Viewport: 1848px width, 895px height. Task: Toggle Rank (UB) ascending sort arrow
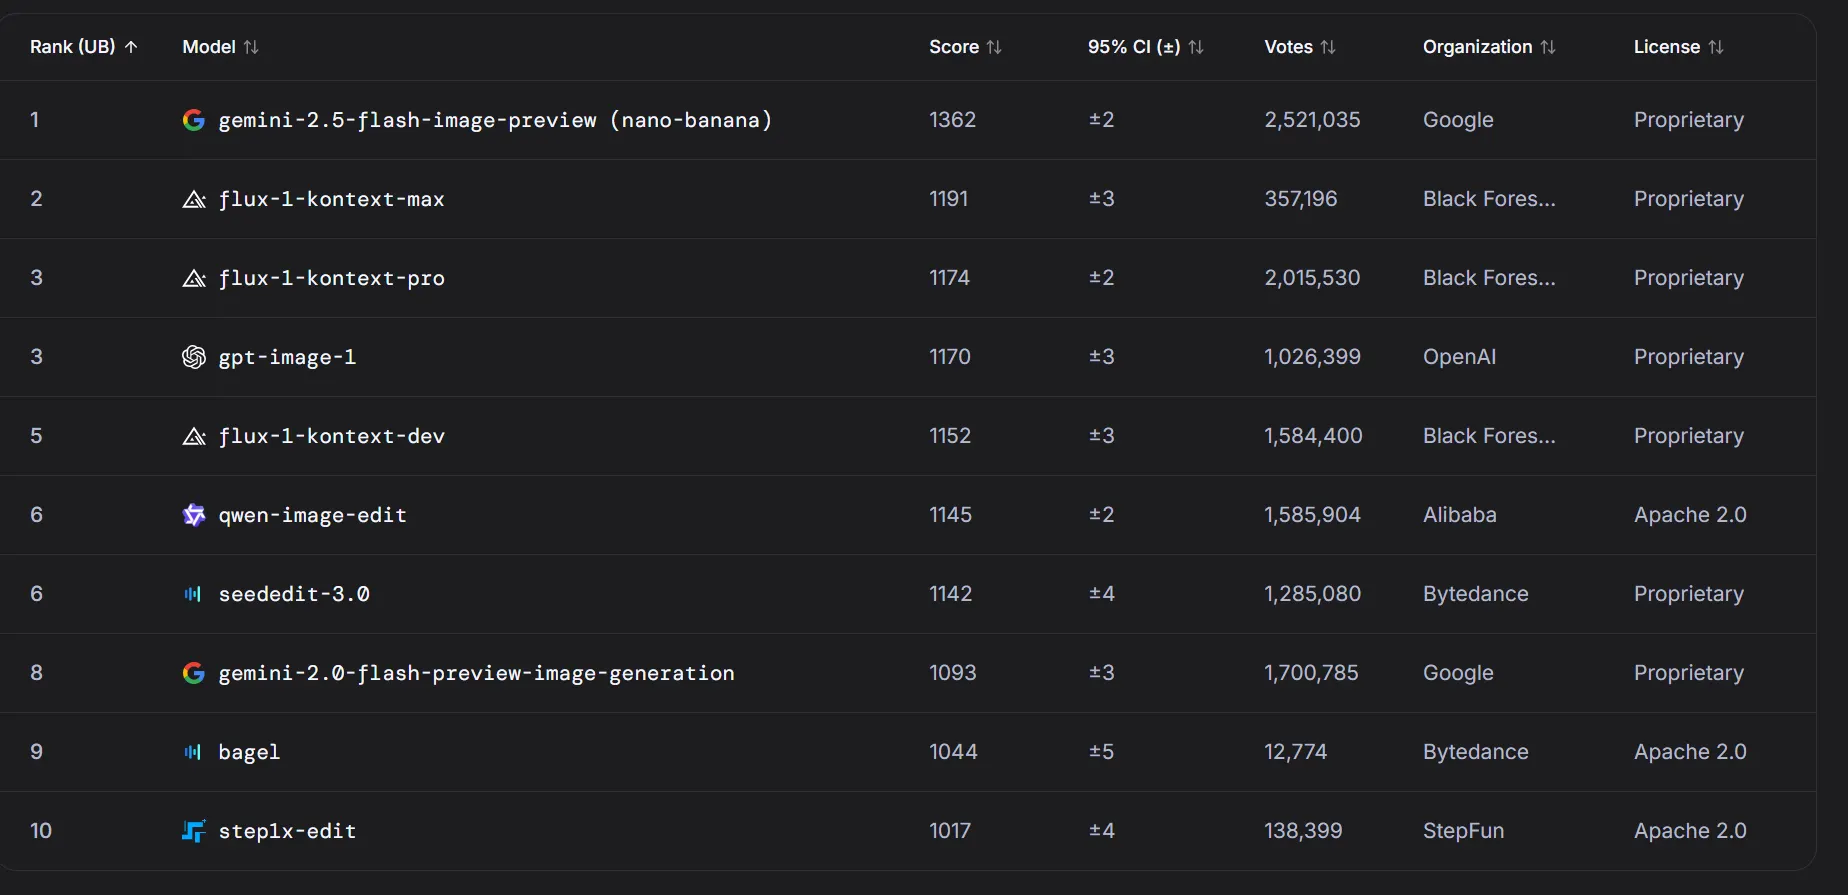tap(131, 47)
